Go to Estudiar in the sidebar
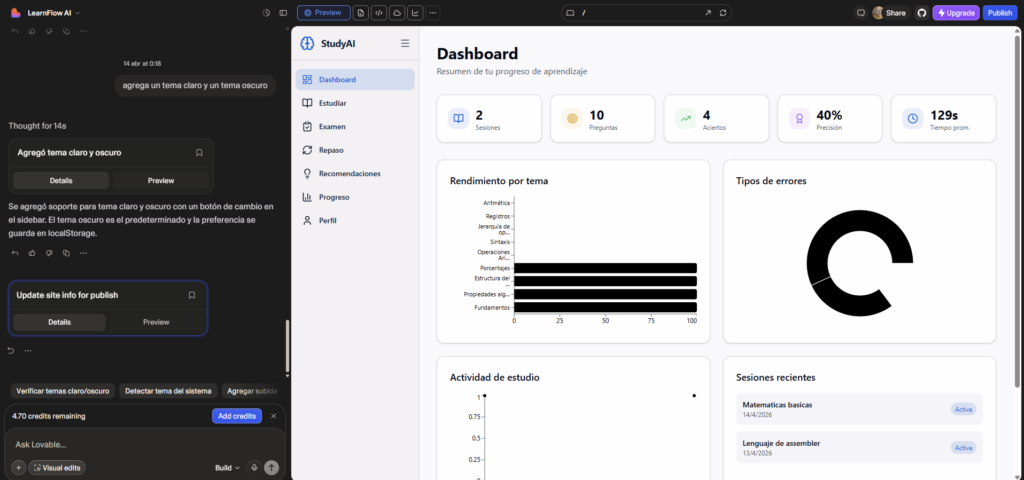Image resolution: width=1024 pixels, height=480 pixels. [332, 103]
